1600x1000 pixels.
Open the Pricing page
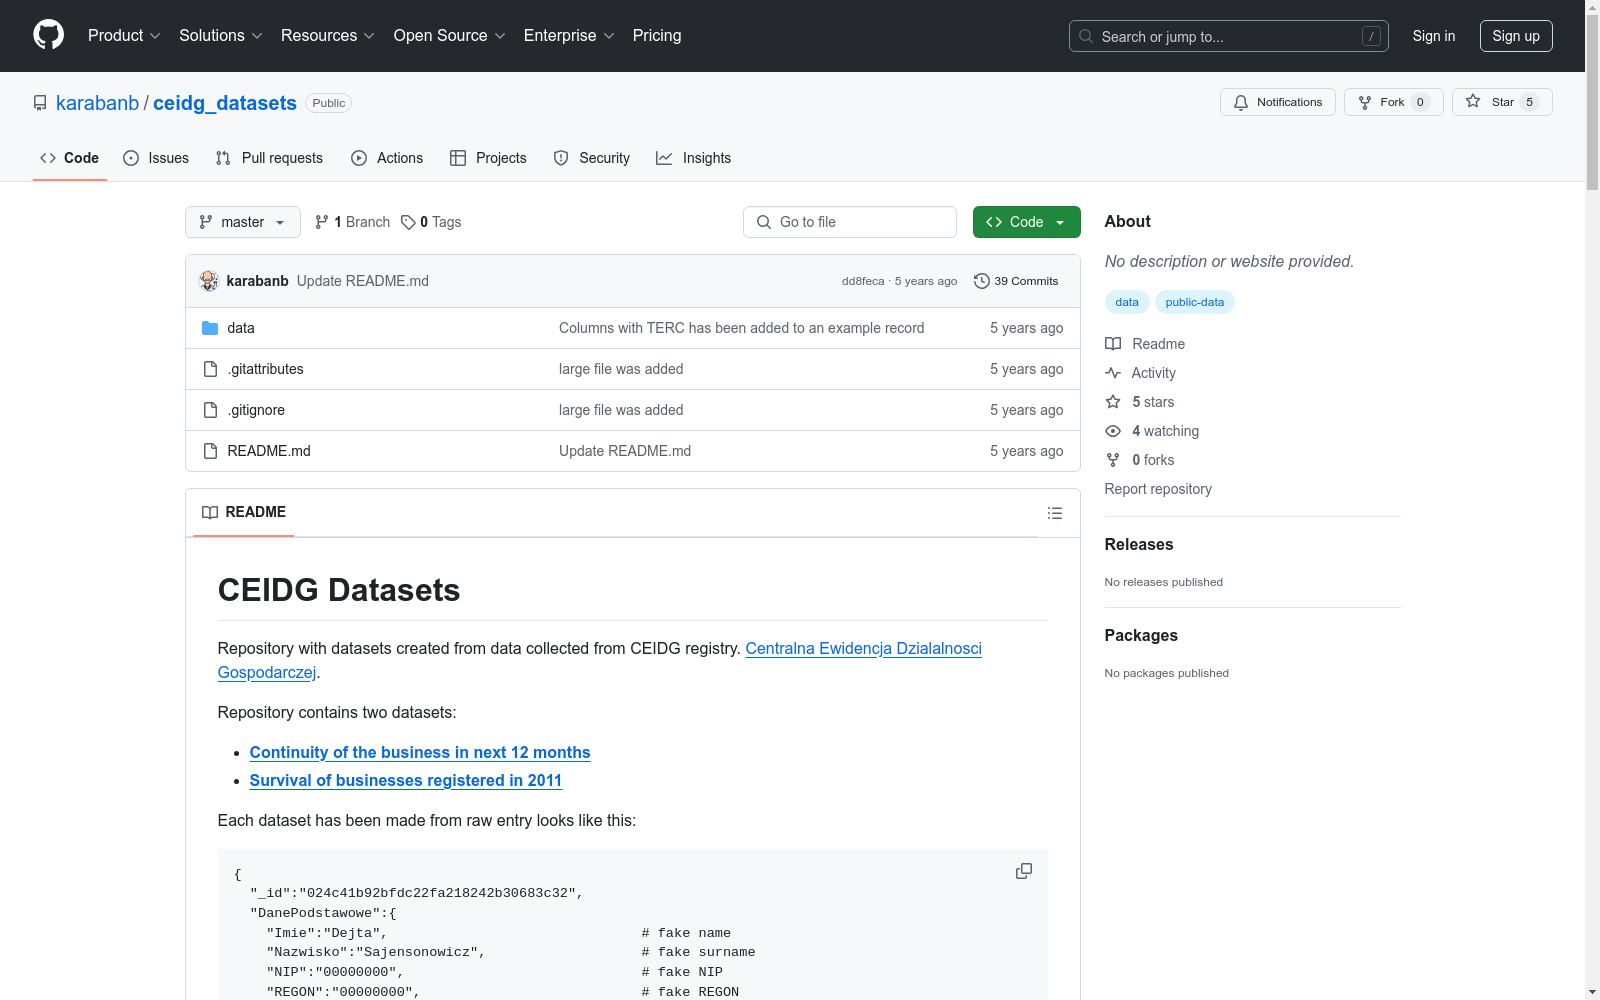coord(657,36)
